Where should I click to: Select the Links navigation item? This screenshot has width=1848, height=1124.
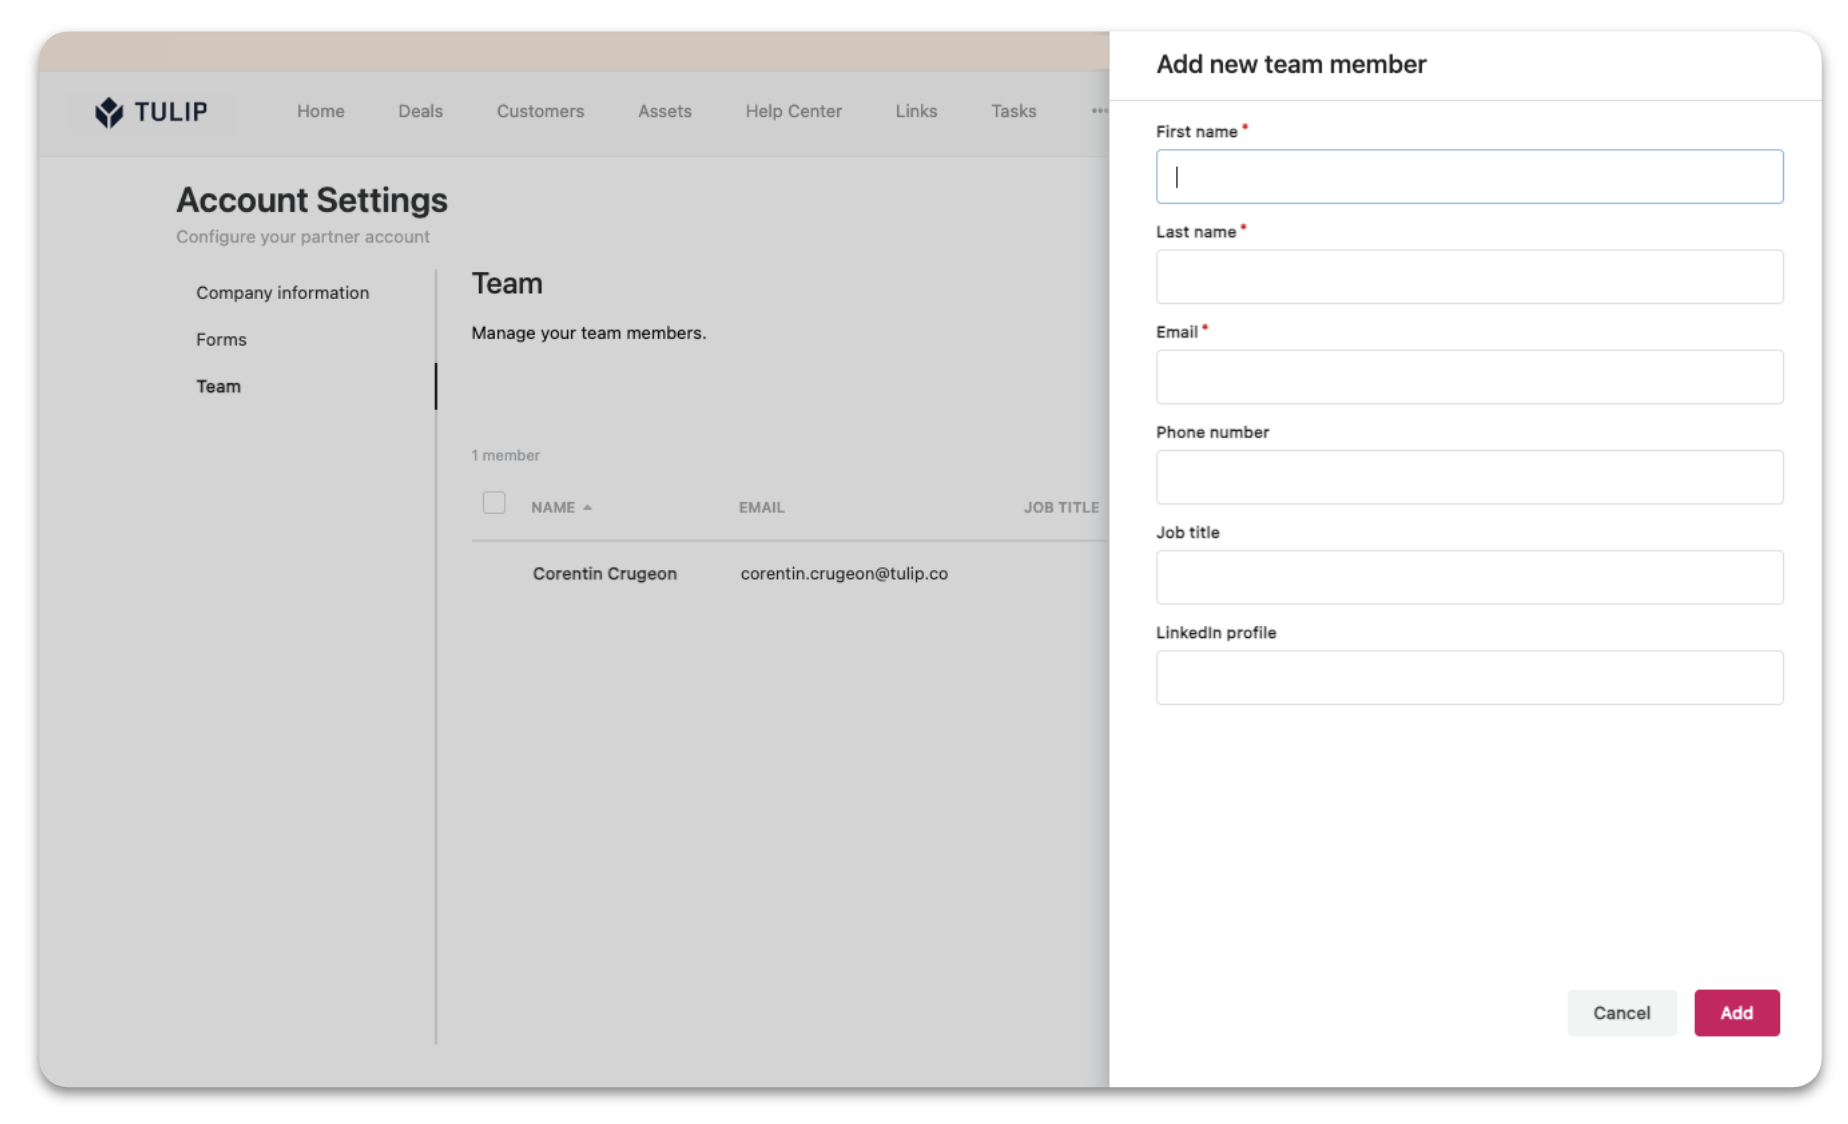pos(916,111)
